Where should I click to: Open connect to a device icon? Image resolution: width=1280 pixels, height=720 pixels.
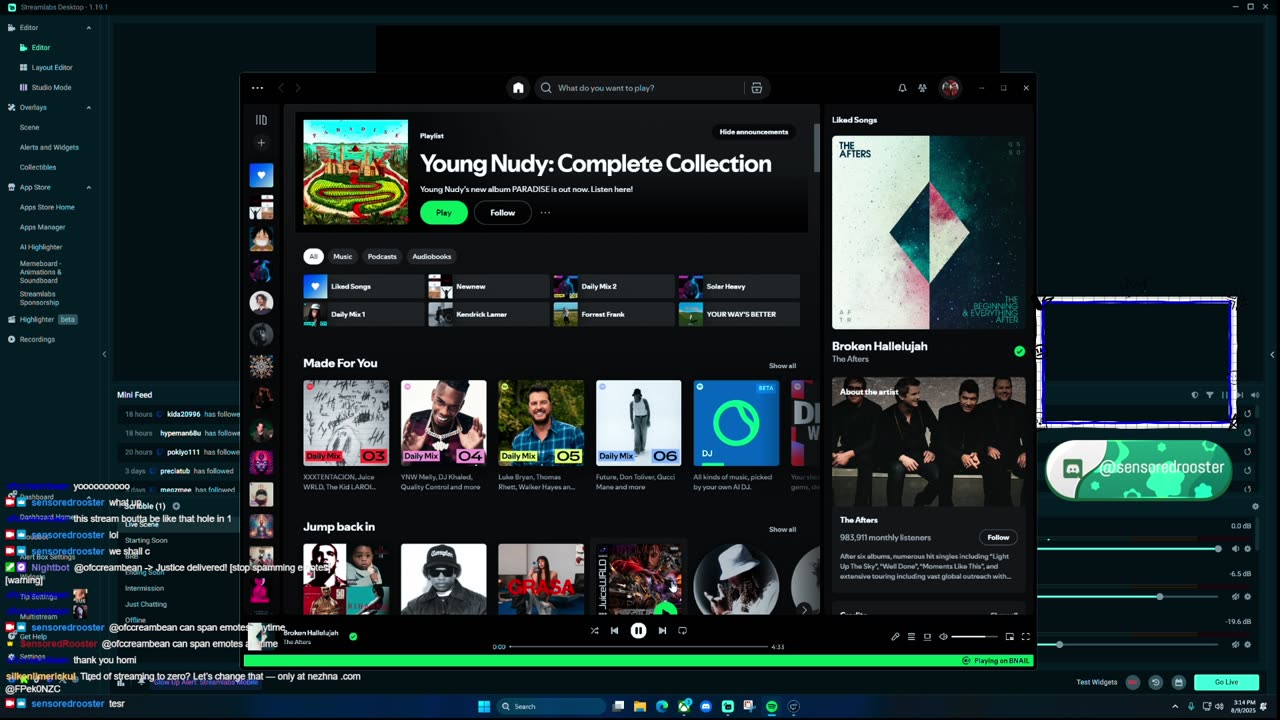(927, 637)
